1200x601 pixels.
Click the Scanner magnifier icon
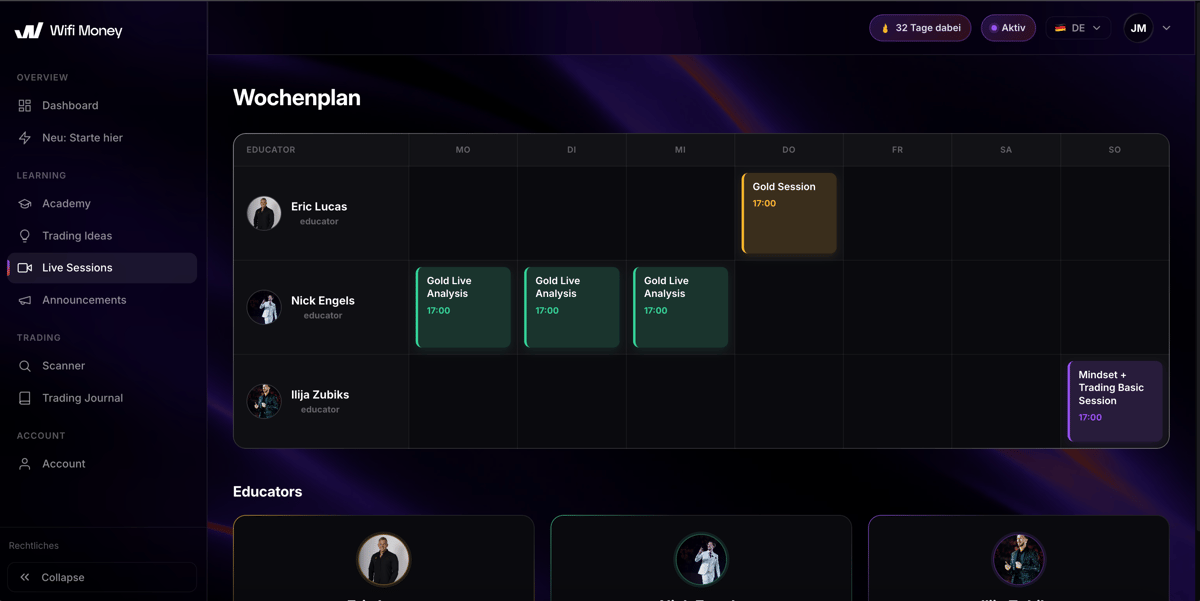click(x=25, y=366)
